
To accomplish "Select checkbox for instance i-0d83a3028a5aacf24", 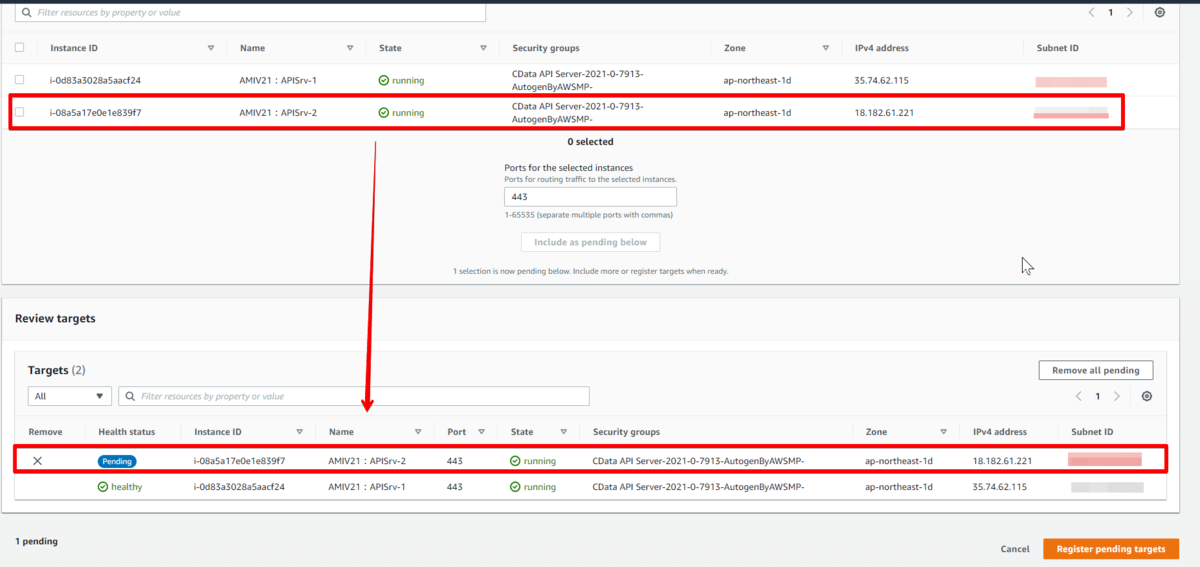I will (20, 80).
